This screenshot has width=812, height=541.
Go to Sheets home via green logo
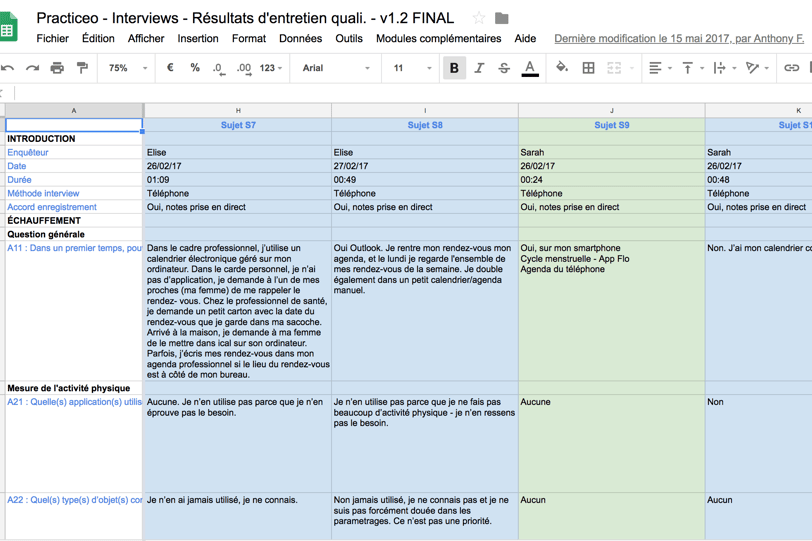(x=8, y=26)
